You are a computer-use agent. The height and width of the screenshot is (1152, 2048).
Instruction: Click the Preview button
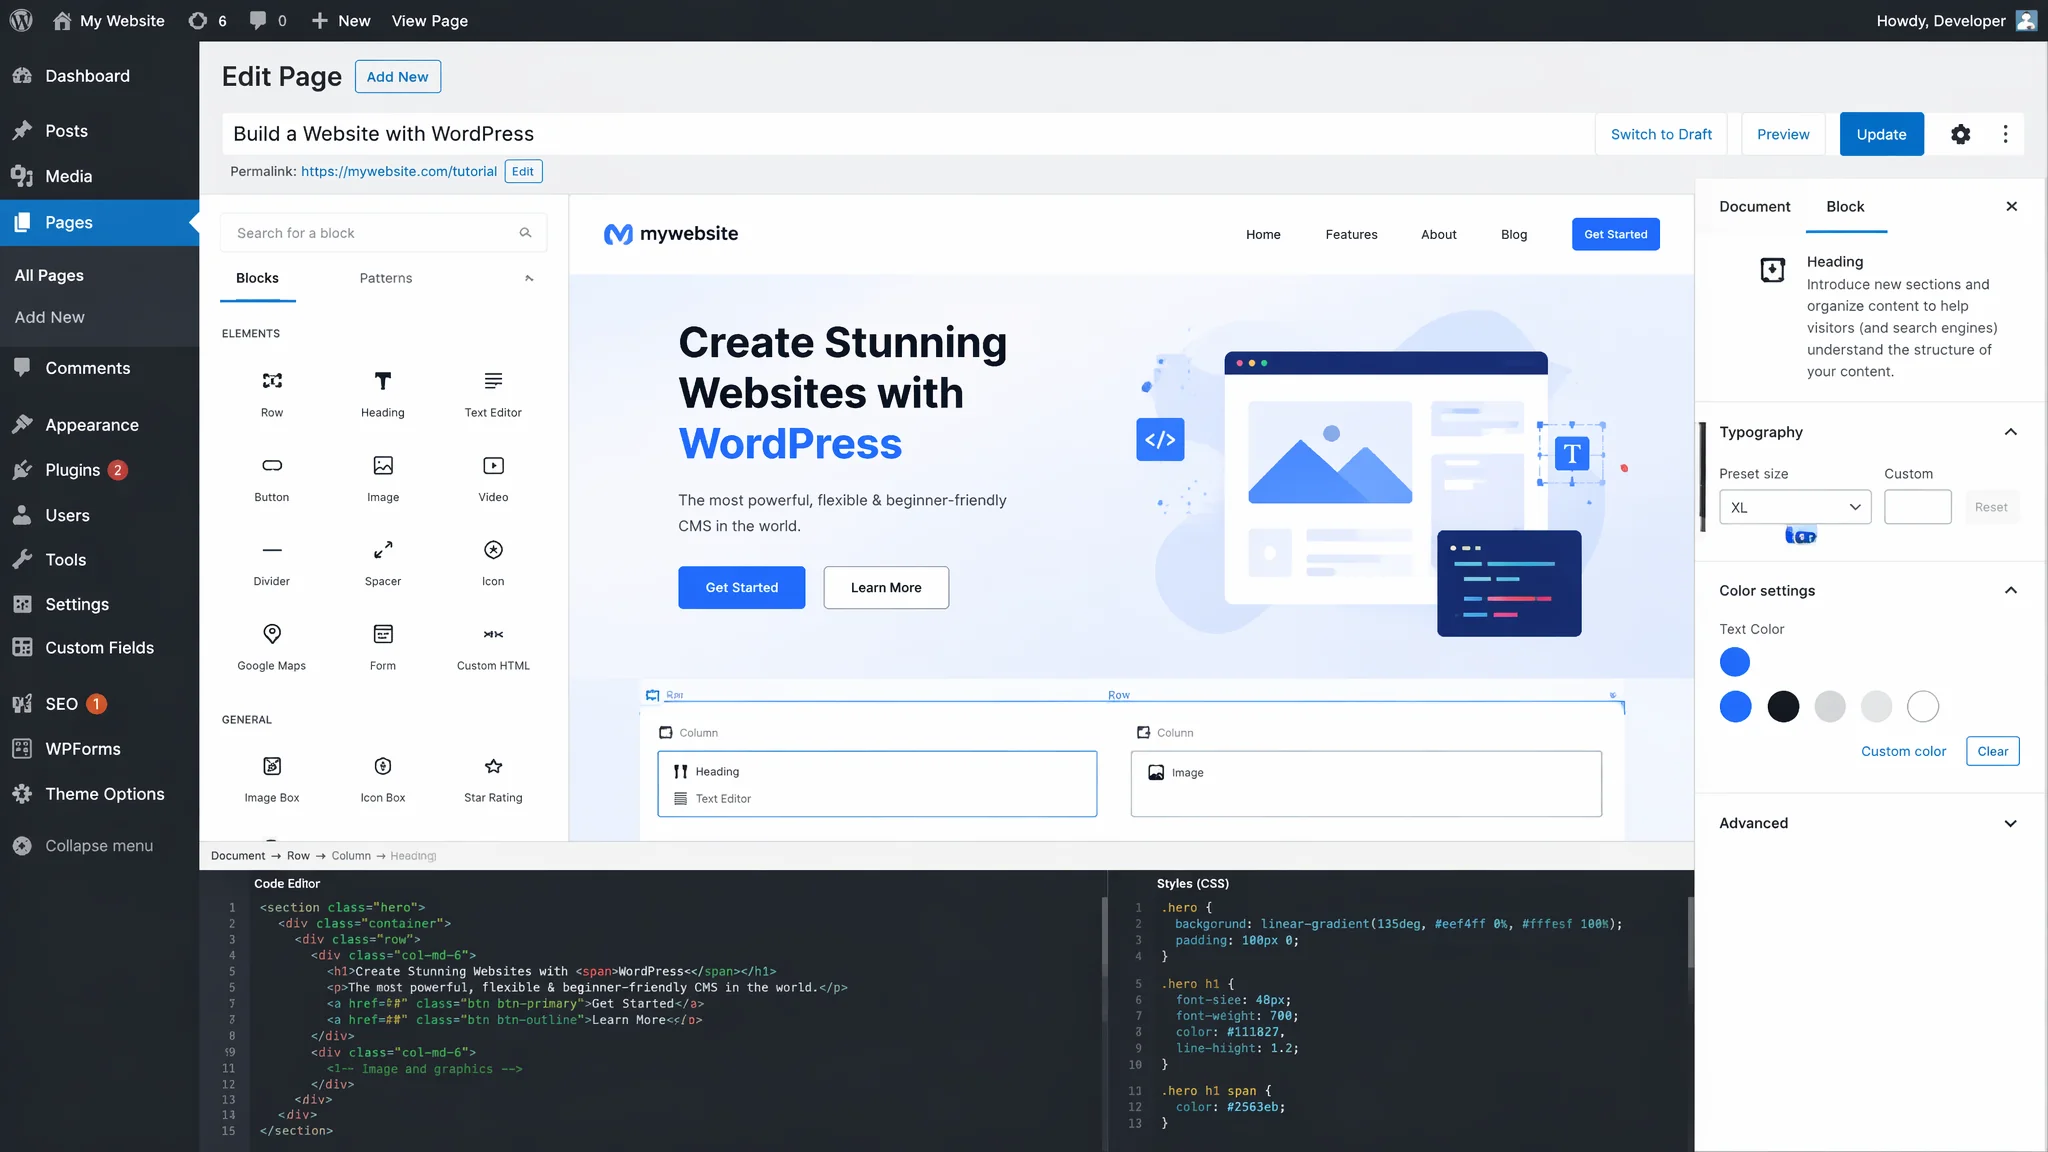click(x=1783, y=134)
